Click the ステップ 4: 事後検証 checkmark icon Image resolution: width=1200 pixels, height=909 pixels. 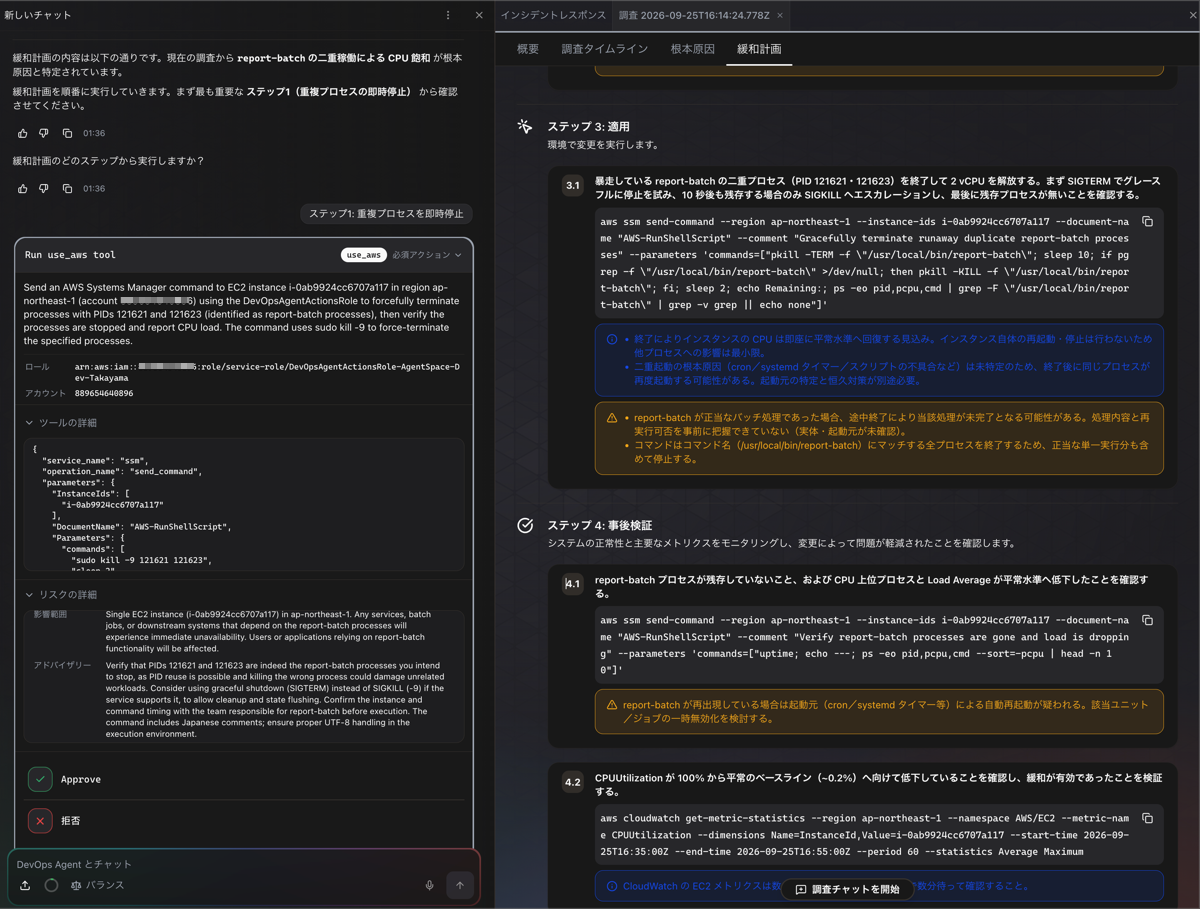[x=525, y=525]
